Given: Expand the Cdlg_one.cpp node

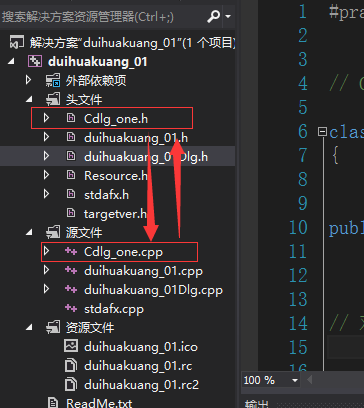Looking at the screenshot, I should [x=46, y=251].
